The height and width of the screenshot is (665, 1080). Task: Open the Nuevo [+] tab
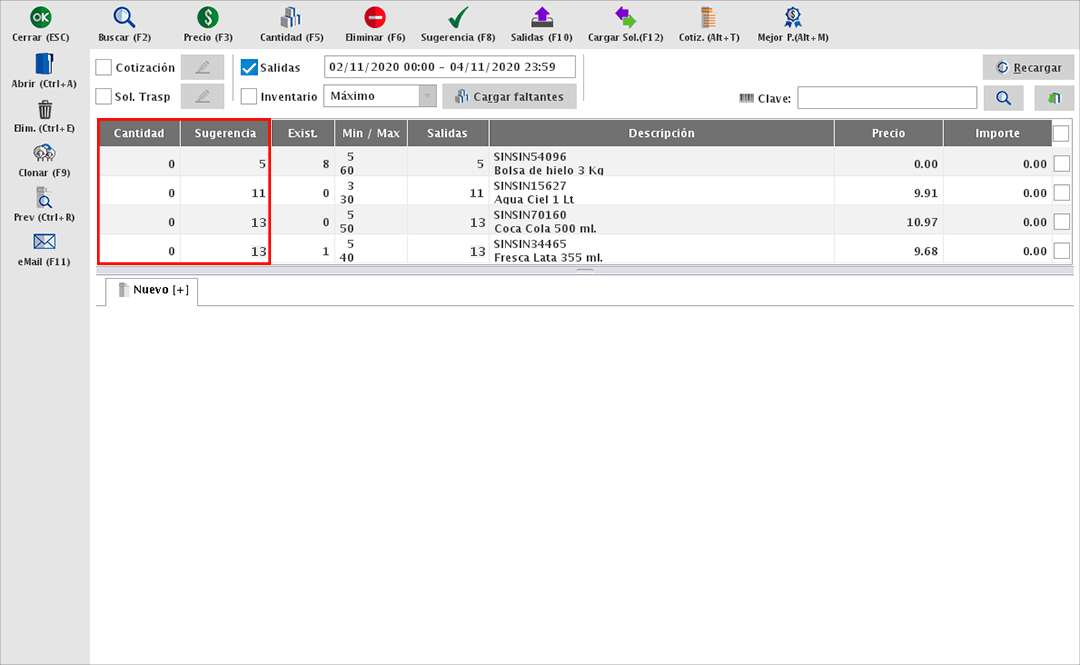pyautogui.click(x=153, y=291)
